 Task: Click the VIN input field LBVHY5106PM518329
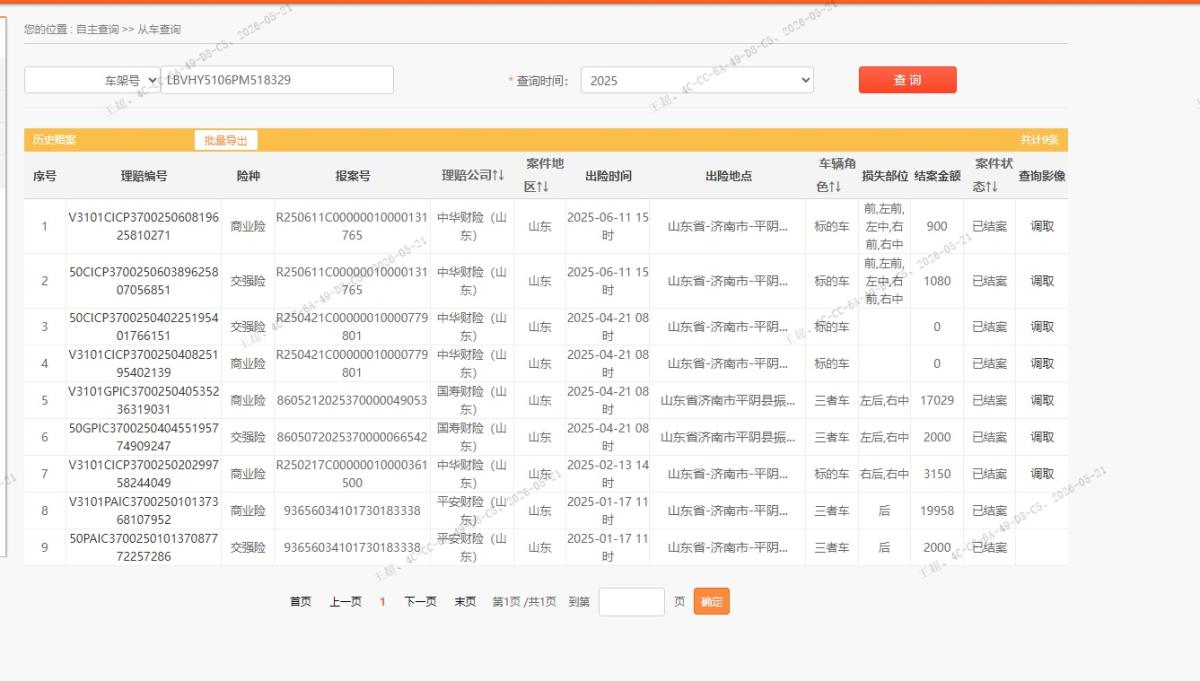click(277, 80)
